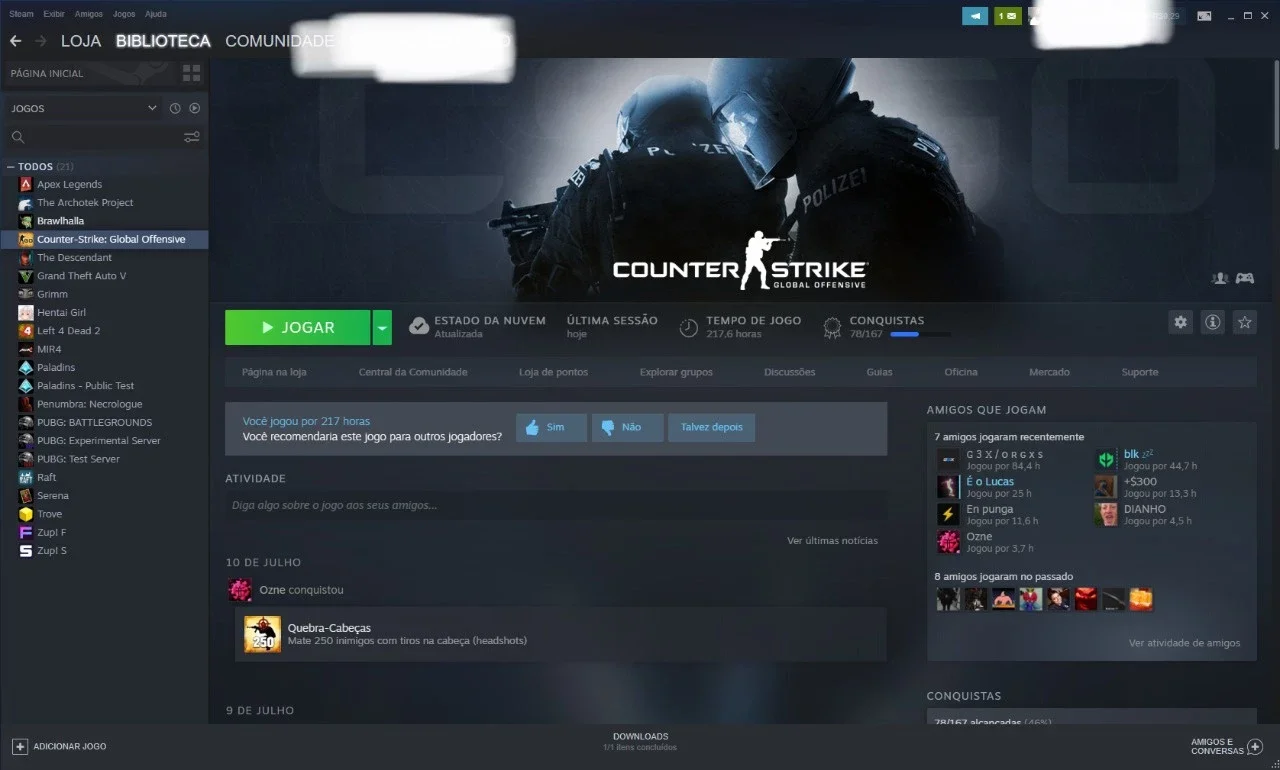Image resolution: width=1280 pixels, height=770 pixels.
Task: Open blk friend avatar
Action: click(x=1106, y=459)
